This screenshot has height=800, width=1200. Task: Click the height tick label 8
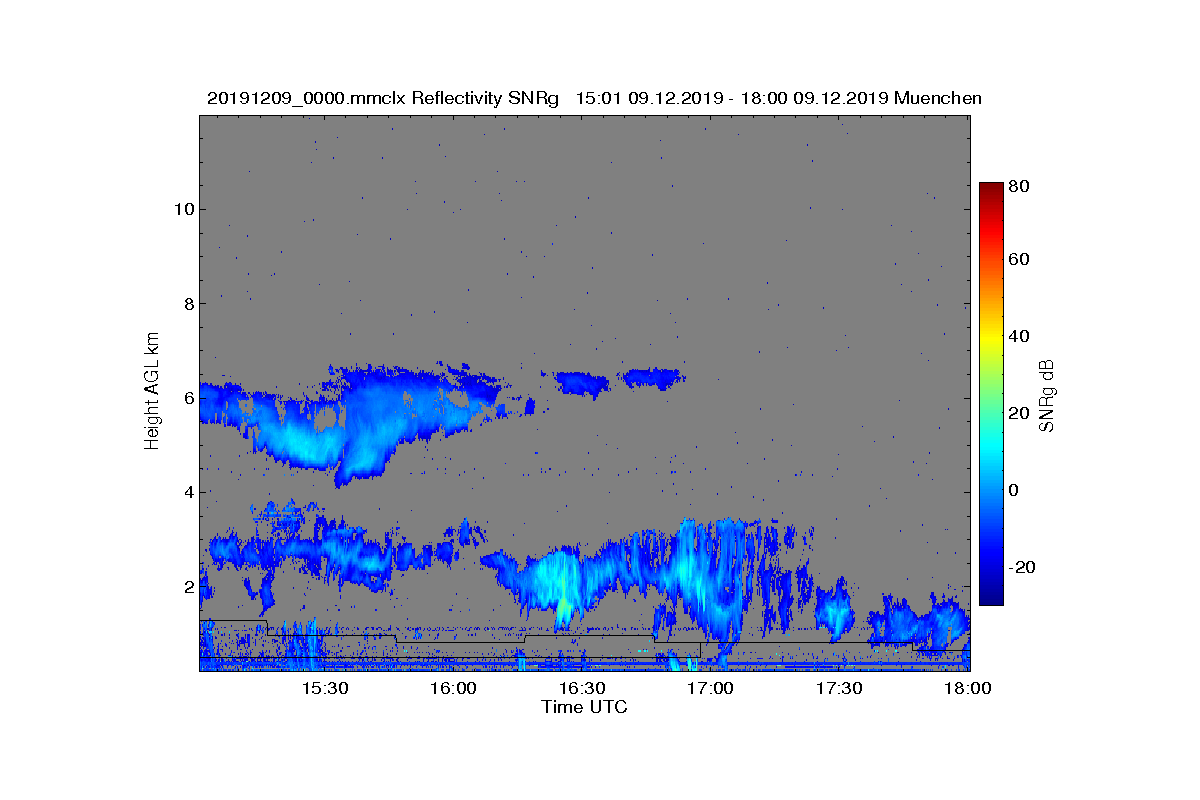click(x=187, y=303)
